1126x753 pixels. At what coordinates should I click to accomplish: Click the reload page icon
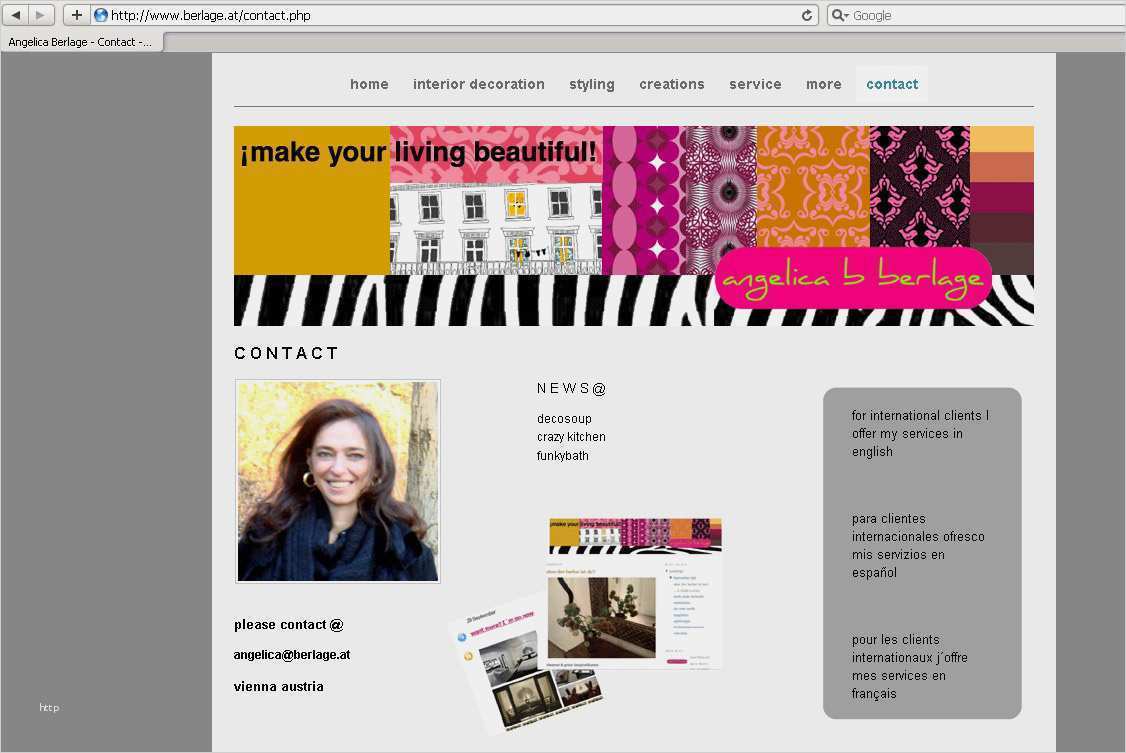[807, 15]
